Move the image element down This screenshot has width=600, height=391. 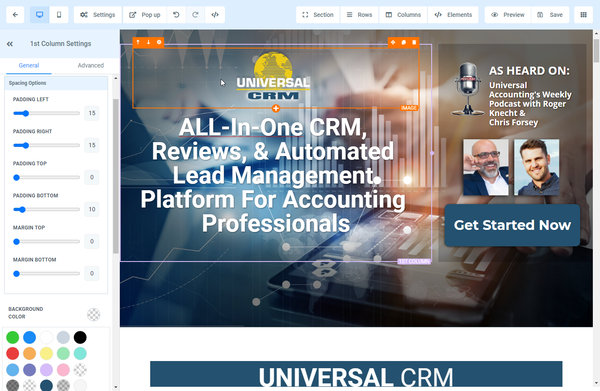pos(148,42)
